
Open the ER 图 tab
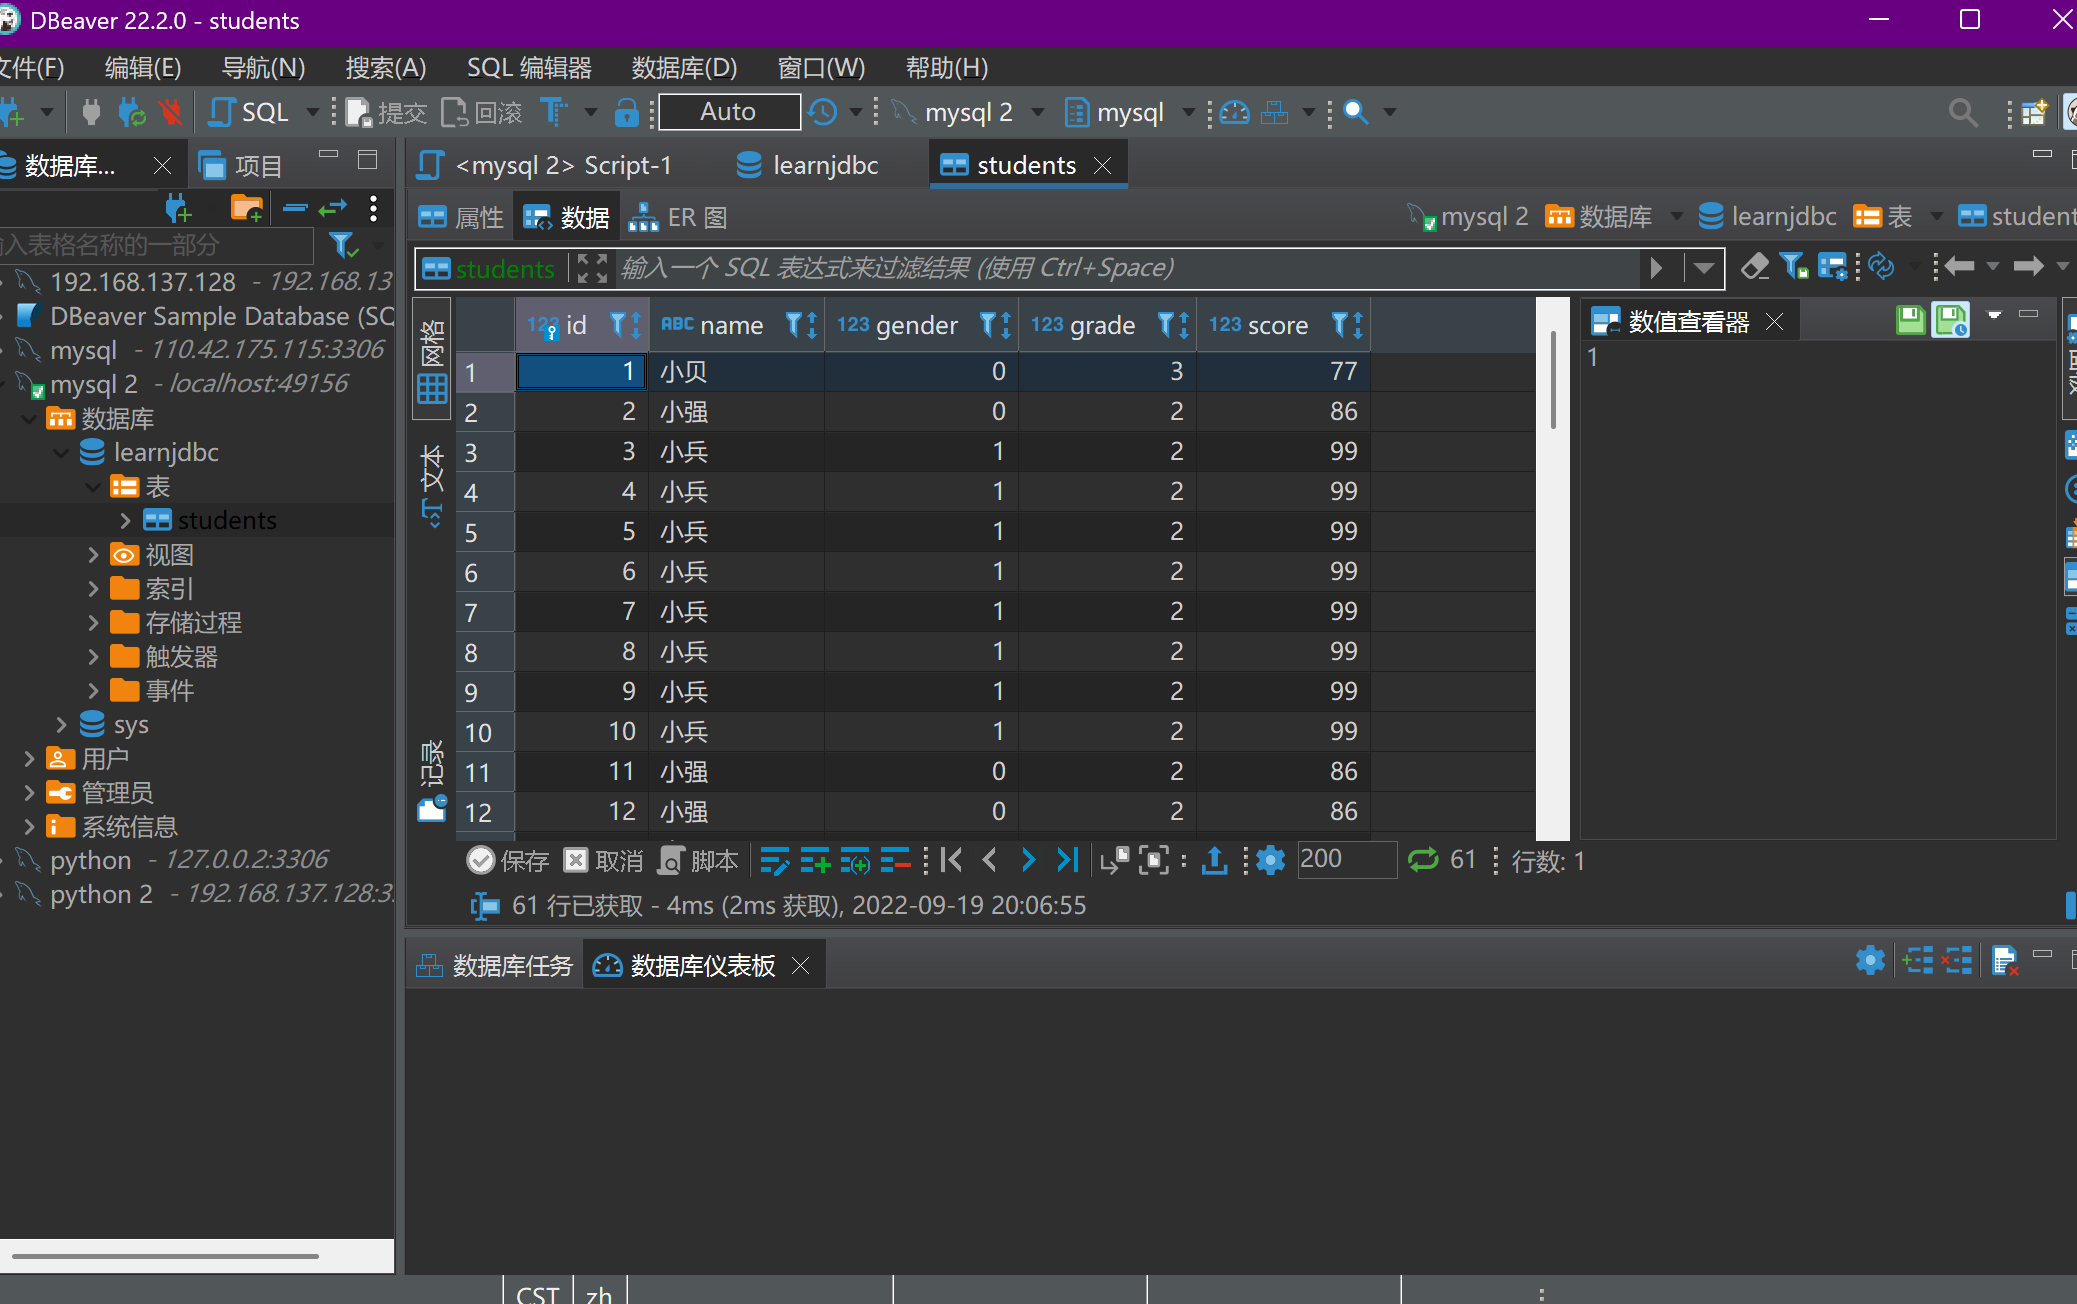point(677,217)
